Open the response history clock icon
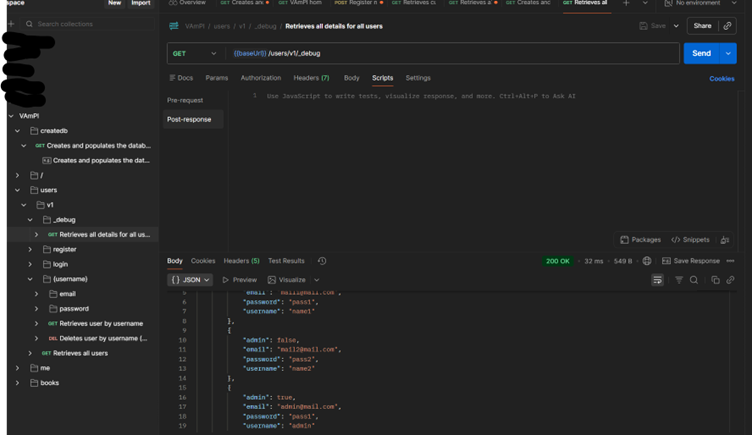Screen dimensions: 752x435 tap(322, 261)
